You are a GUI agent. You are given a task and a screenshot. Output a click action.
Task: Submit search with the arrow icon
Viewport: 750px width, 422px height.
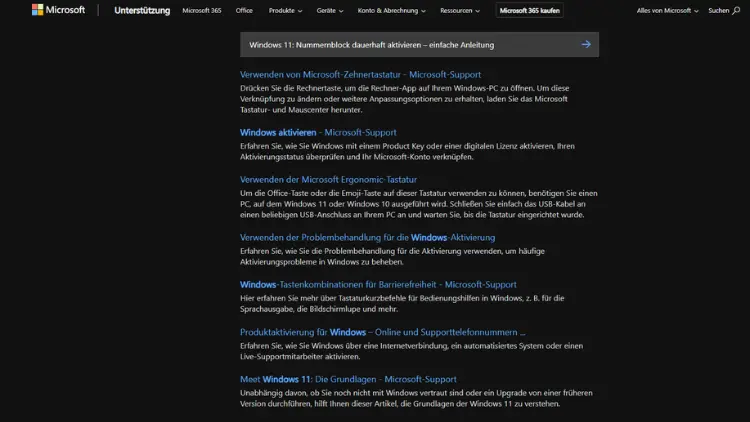pyautogui.click(x=586, y=44)
